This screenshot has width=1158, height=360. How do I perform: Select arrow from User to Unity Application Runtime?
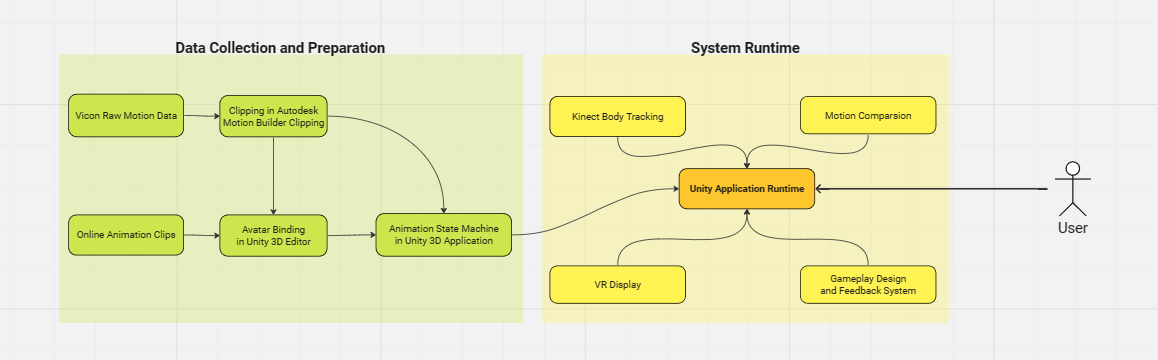932,189
